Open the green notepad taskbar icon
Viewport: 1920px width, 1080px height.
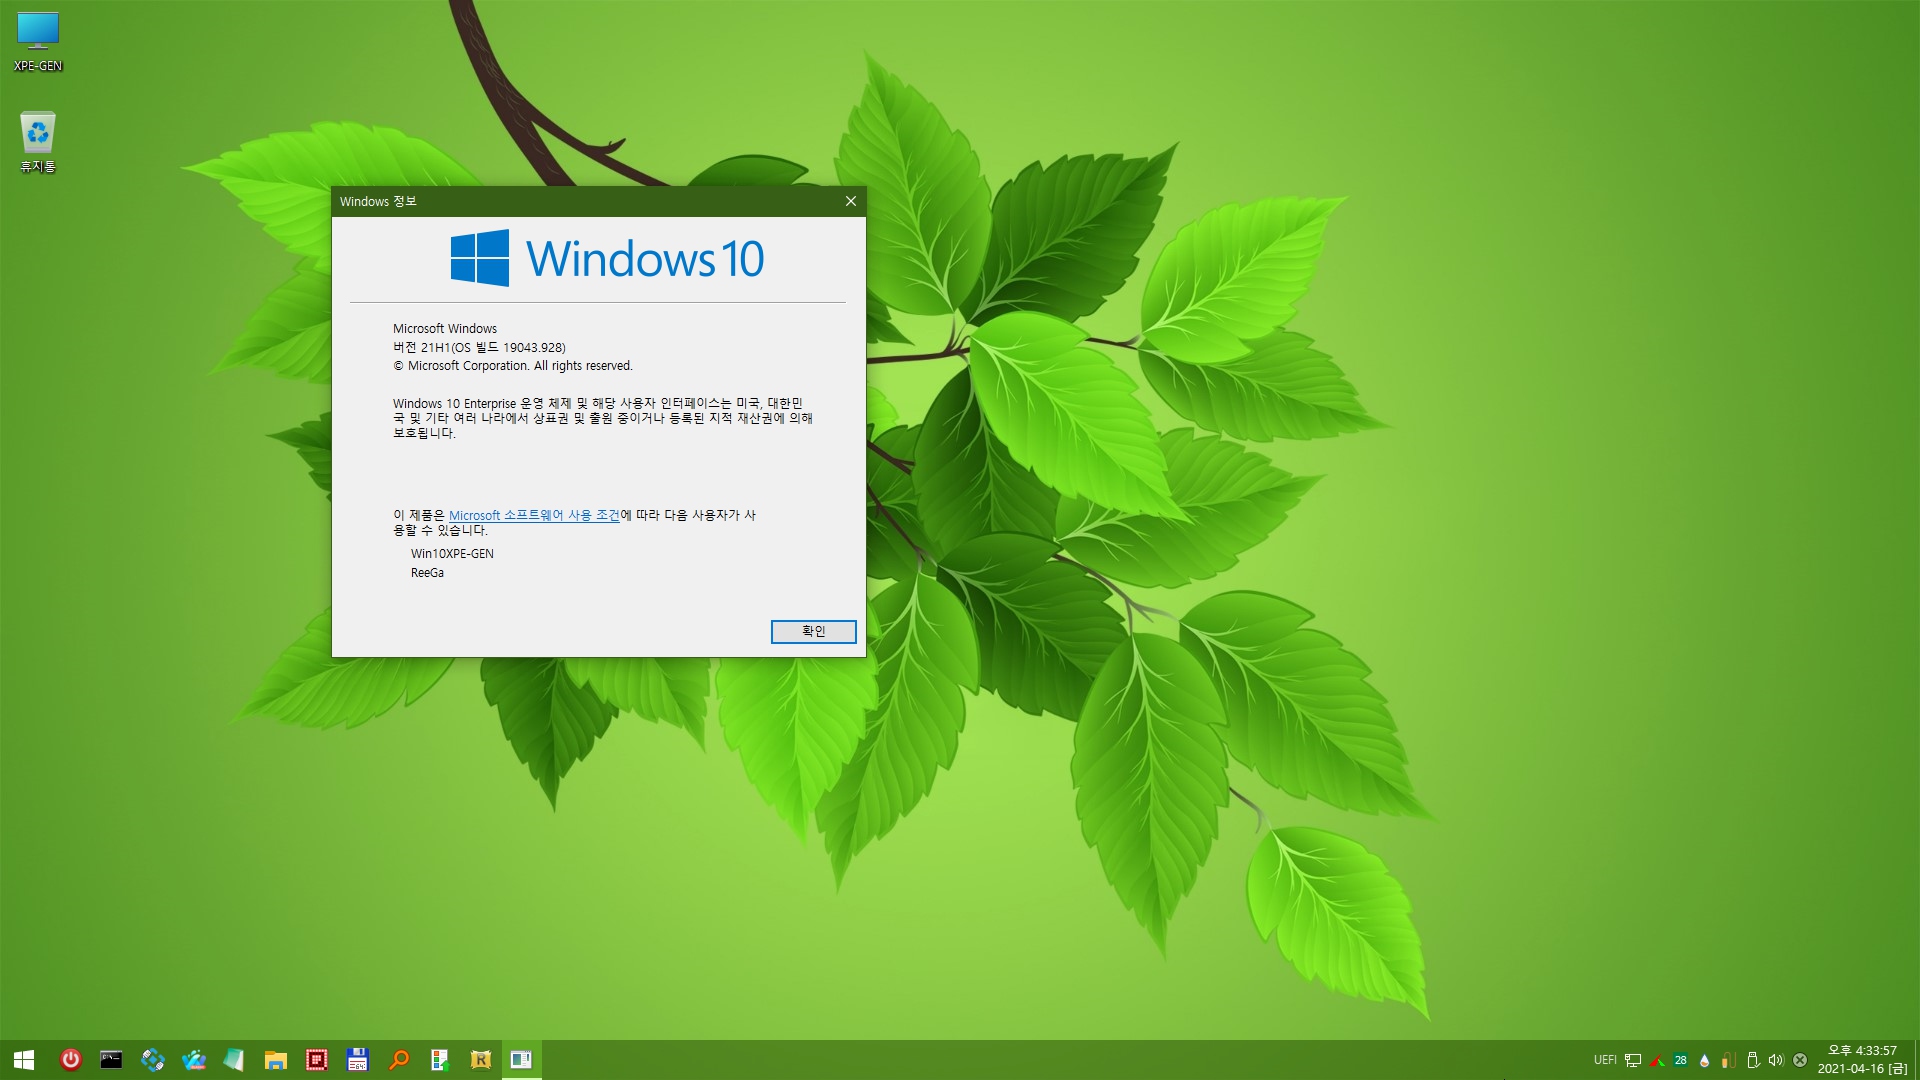[x=234, y=1060]
